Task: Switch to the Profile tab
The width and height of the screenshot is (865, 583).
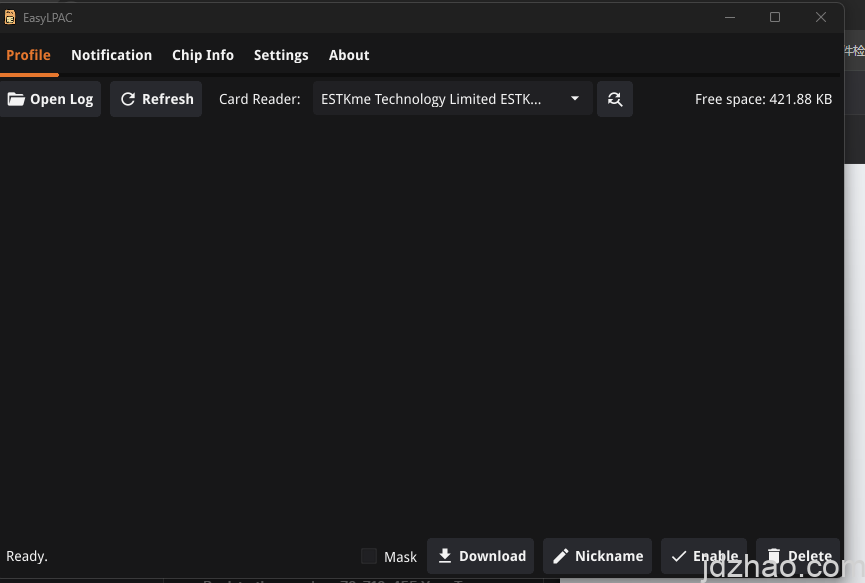Action: tap(28, 55)
